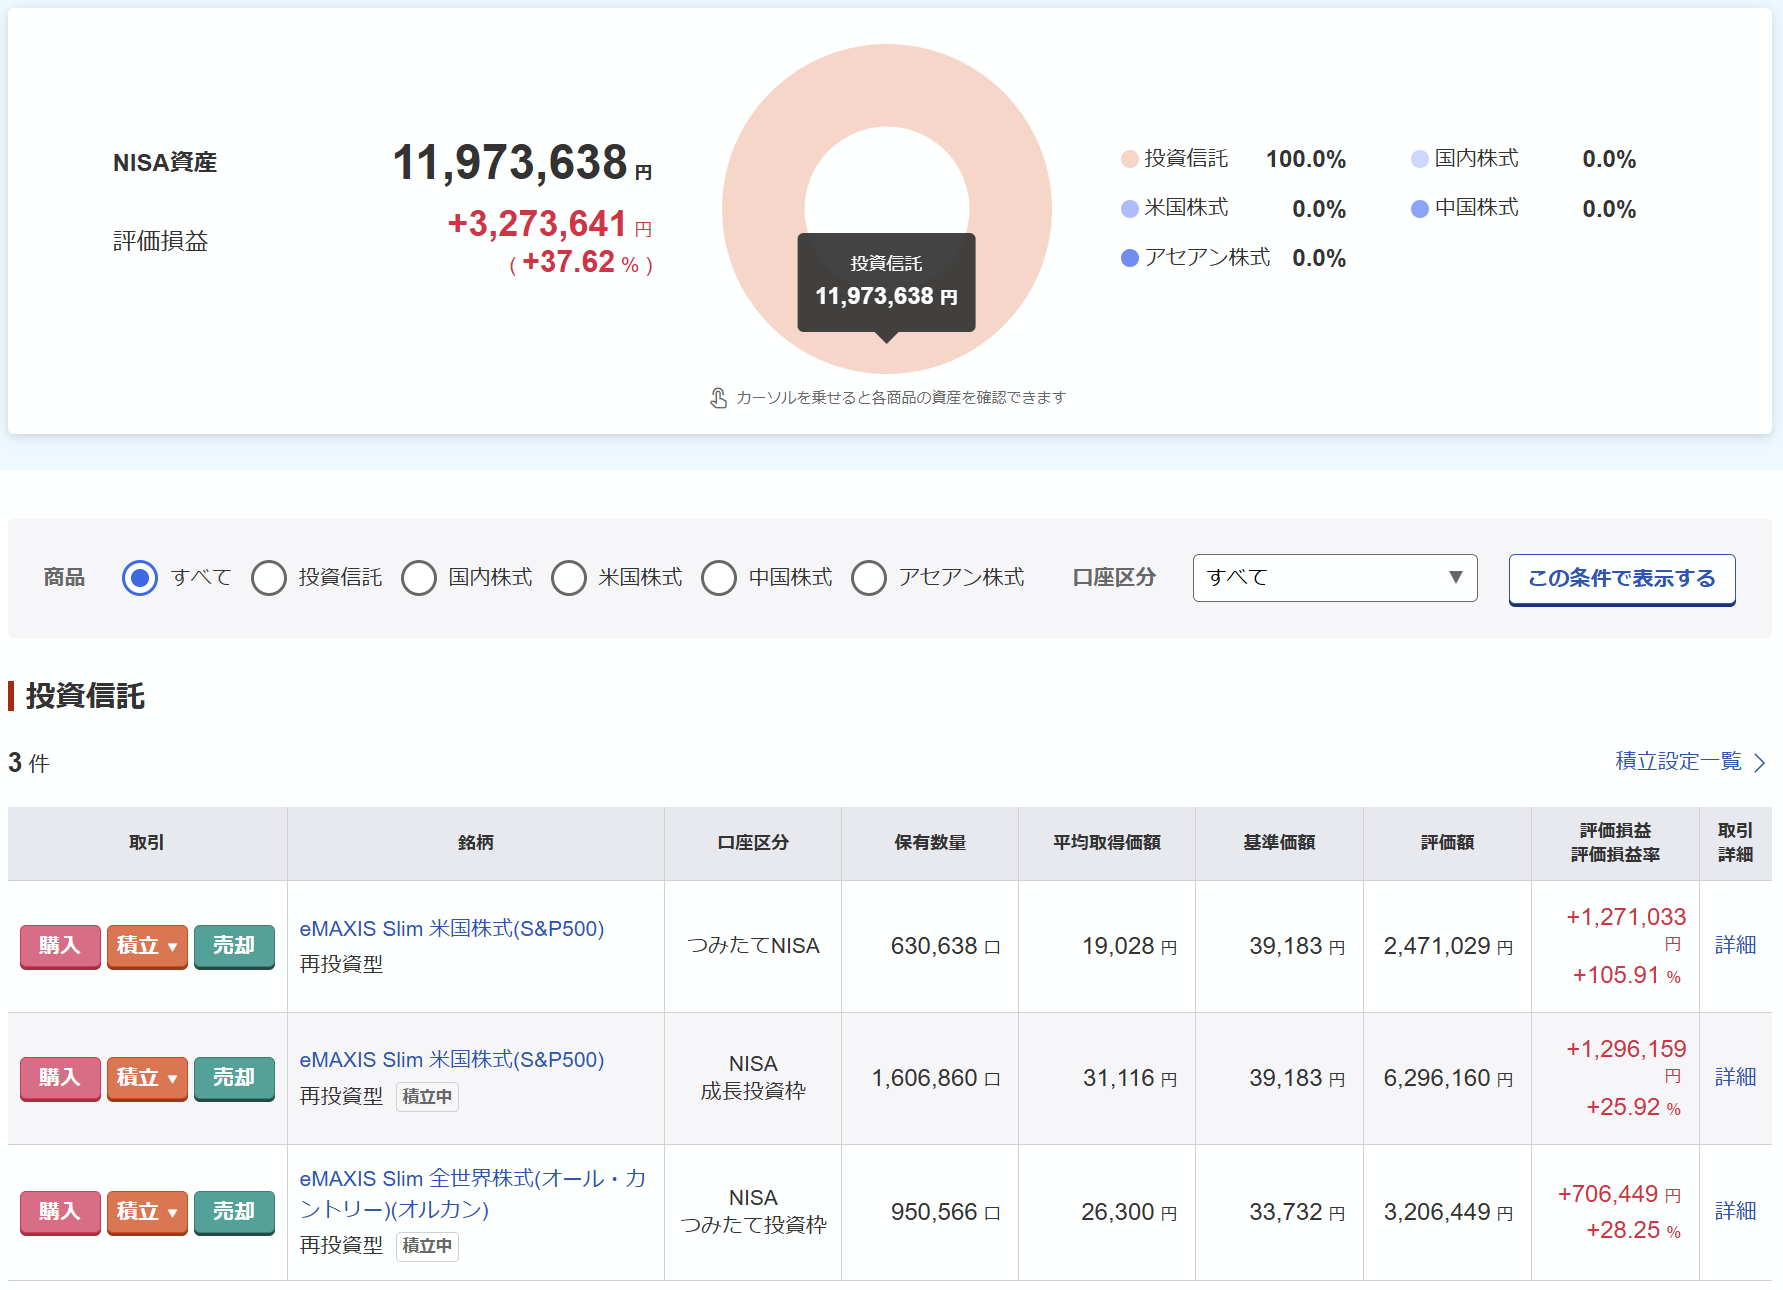Choose the 米国株式 radio option
Screen dimensions: 1783x1290
pyautogui.click(x=569, y=578)
